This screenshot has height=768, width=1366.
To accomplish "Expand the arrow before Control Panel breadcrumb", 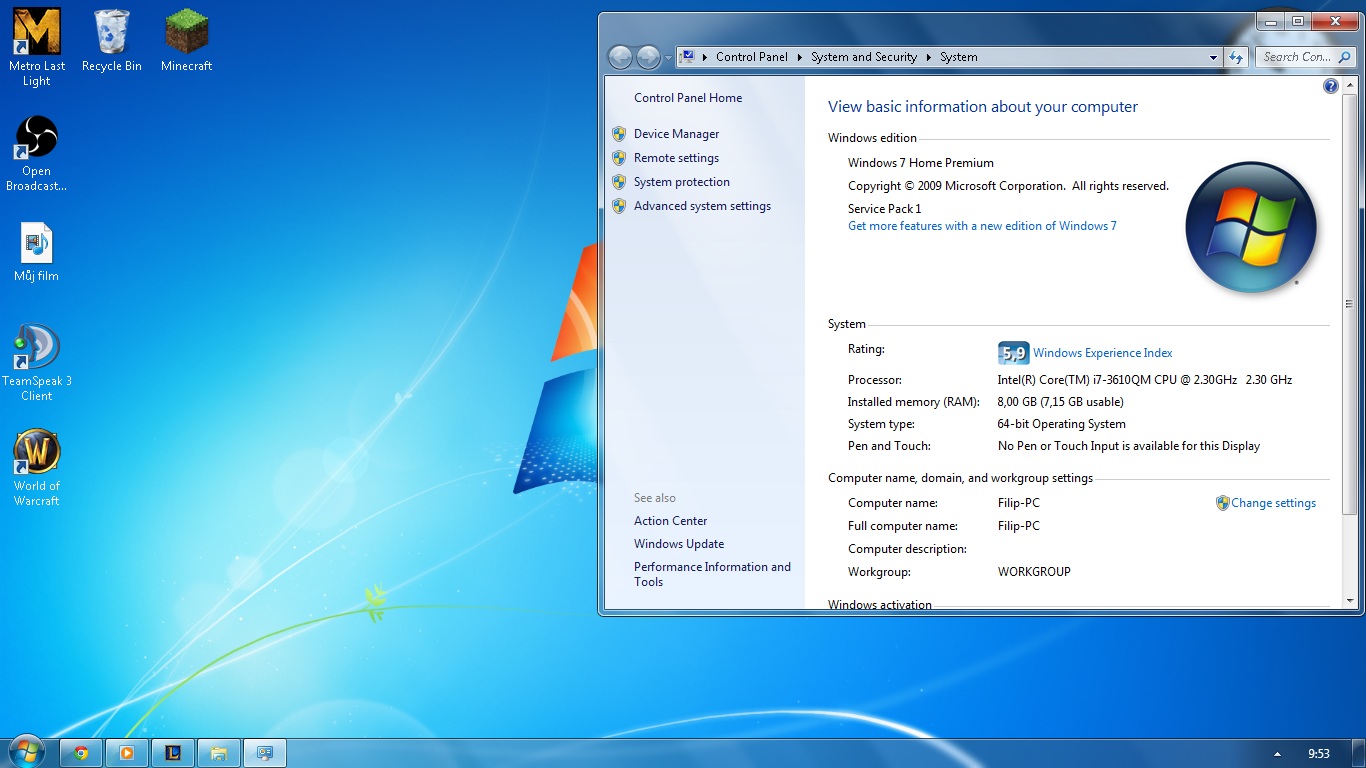I will [x=705, y=57].
